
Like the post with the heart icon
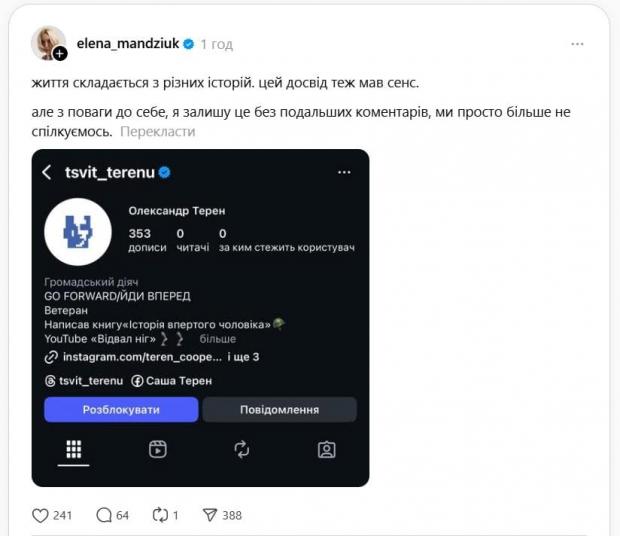[41, 515]
